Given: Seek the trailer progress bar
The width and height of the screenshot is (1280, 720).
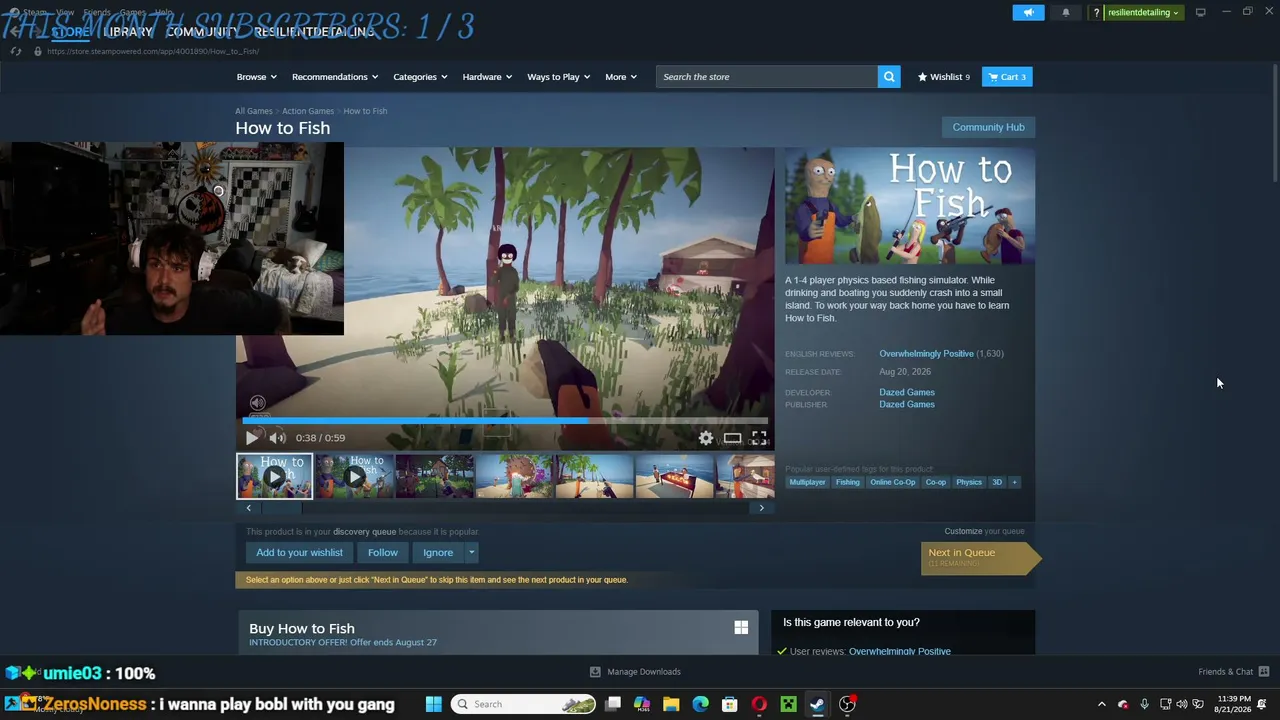Looking at the screenshot, I should point(505,421).
